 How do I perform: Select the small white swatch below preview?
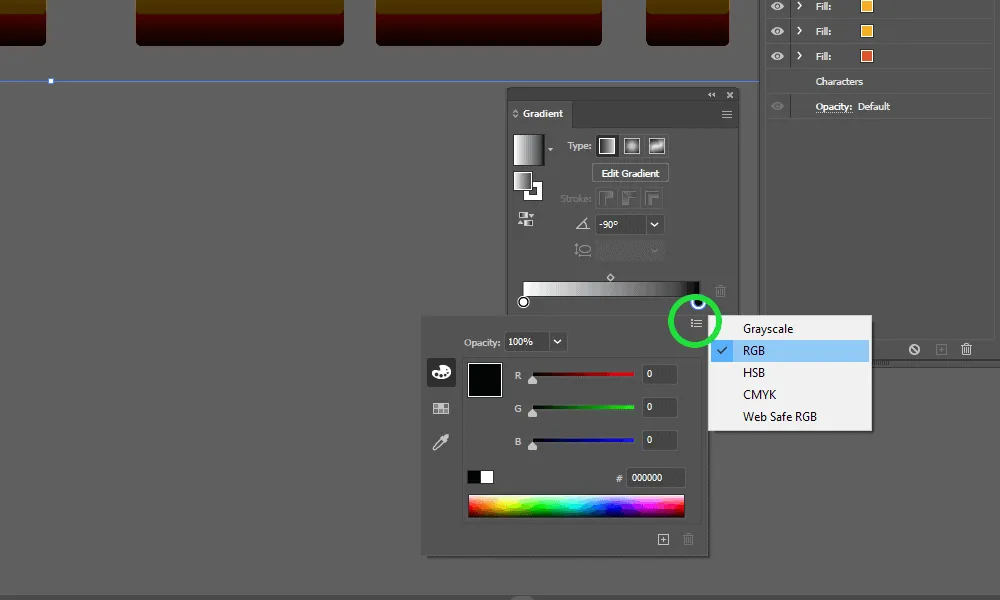tap(487, 477)
